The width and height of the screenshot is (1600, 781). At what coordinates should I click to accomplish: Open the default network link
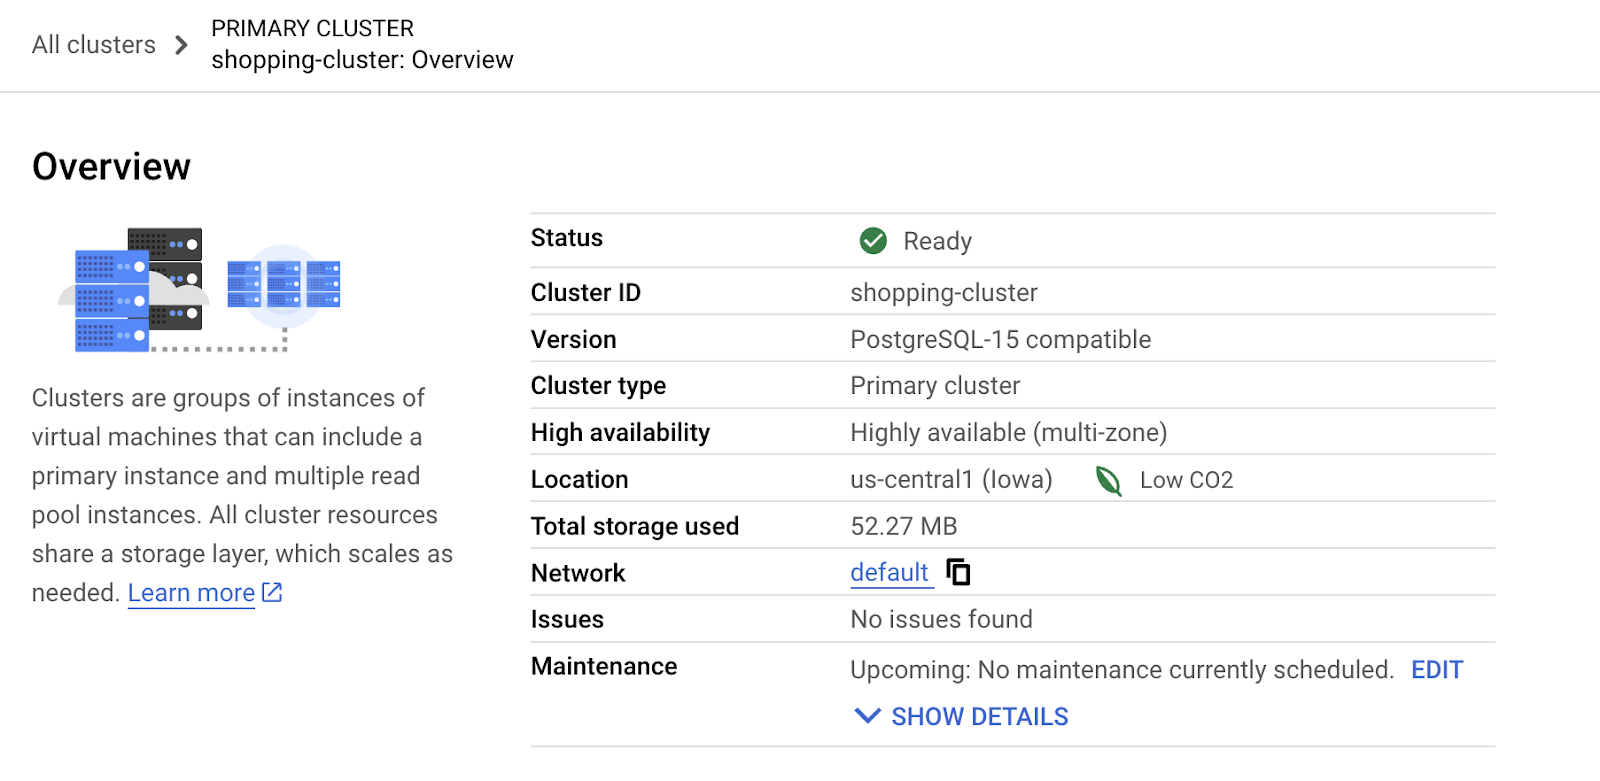(x=886, y=572)
